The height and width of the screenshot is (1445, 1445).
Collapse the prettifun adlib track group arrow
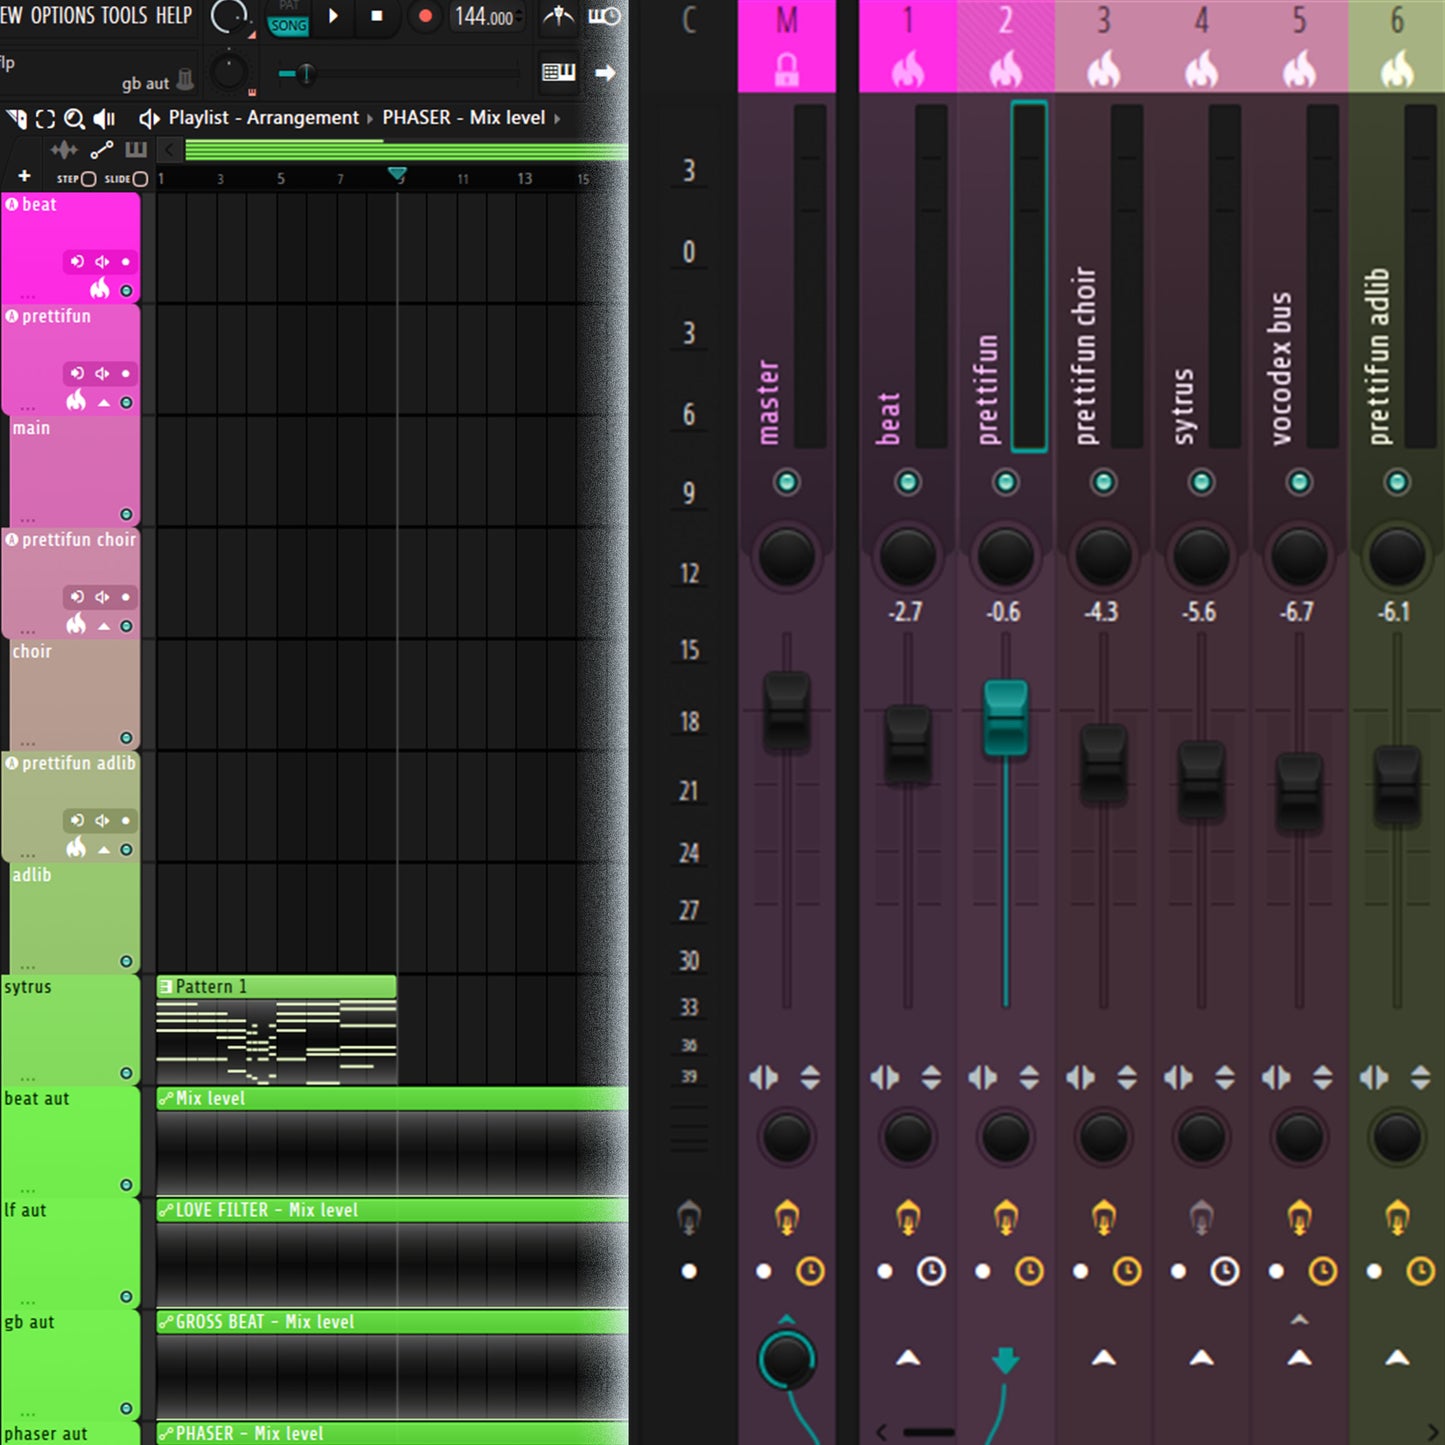click(104, 849)
